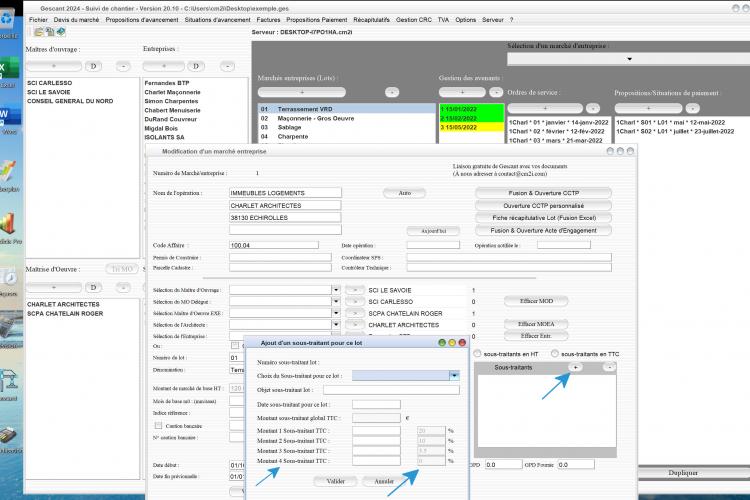The height and width of the screenshot is (500, 750).
Task: Tick the Caution bancaire checkbox
Action: click(x=158, y=425)
